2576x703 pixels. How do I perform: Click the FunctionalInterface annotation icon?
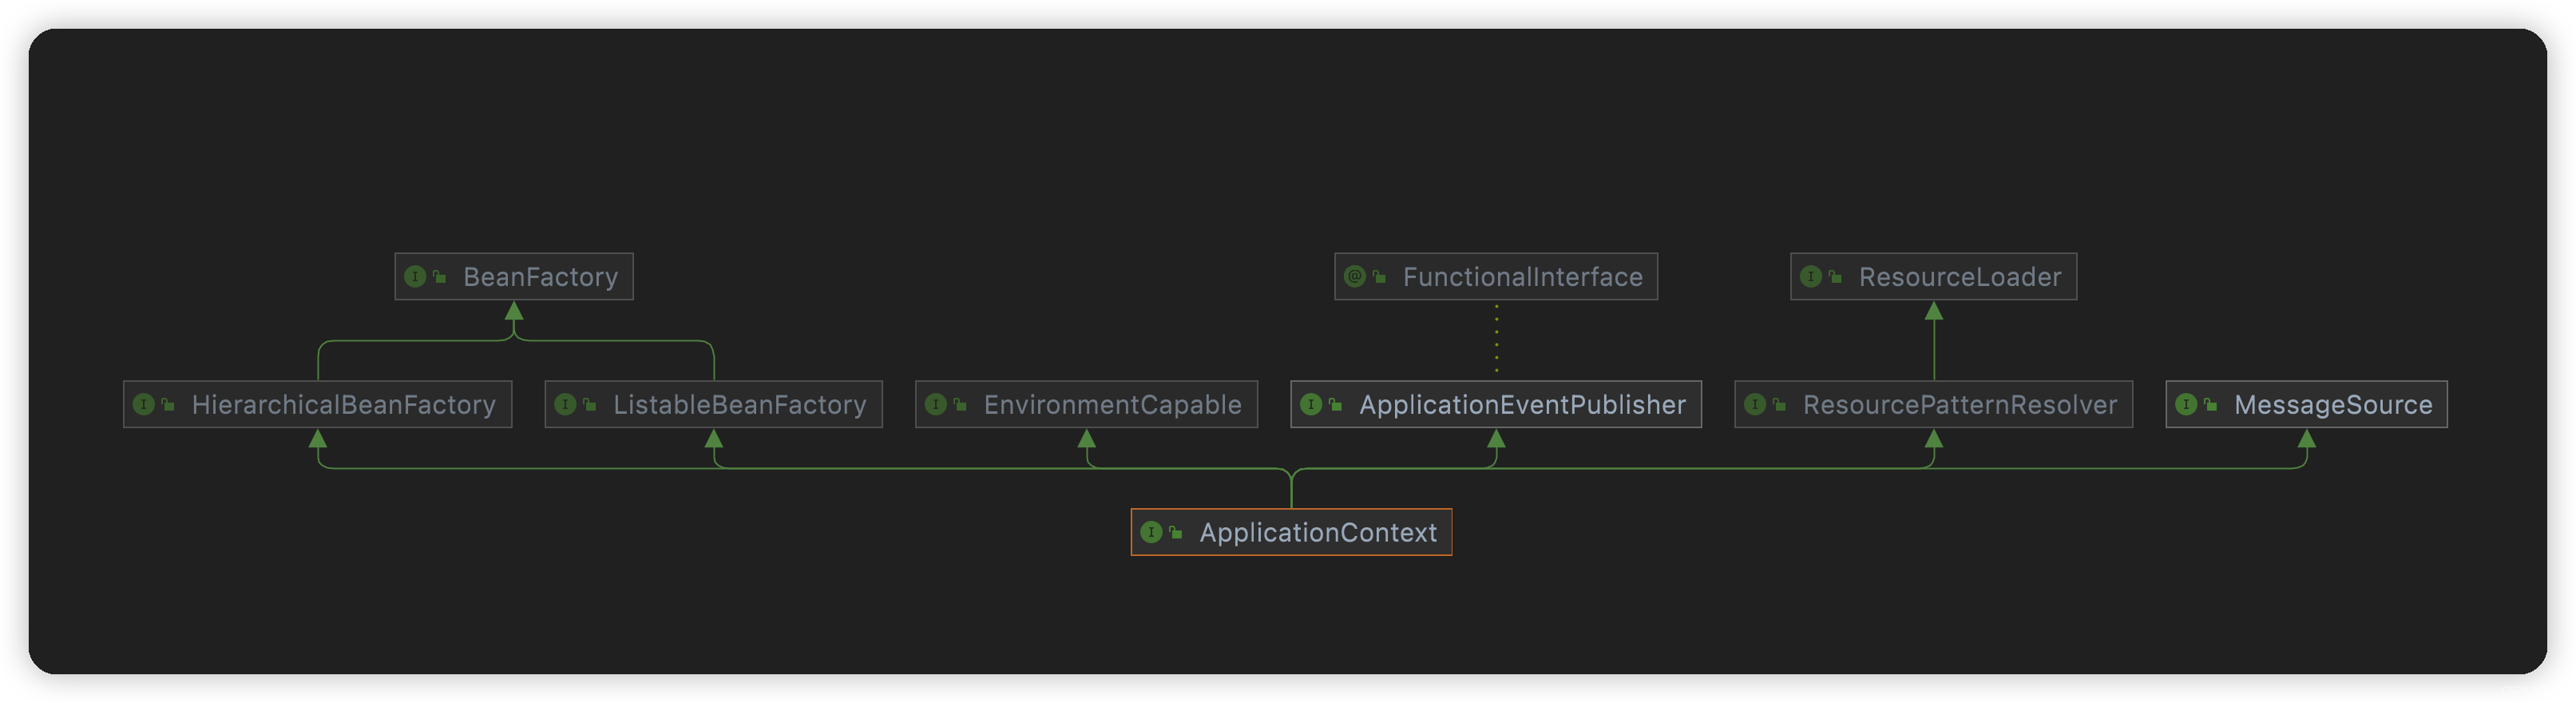click(x=1355, y=276)
